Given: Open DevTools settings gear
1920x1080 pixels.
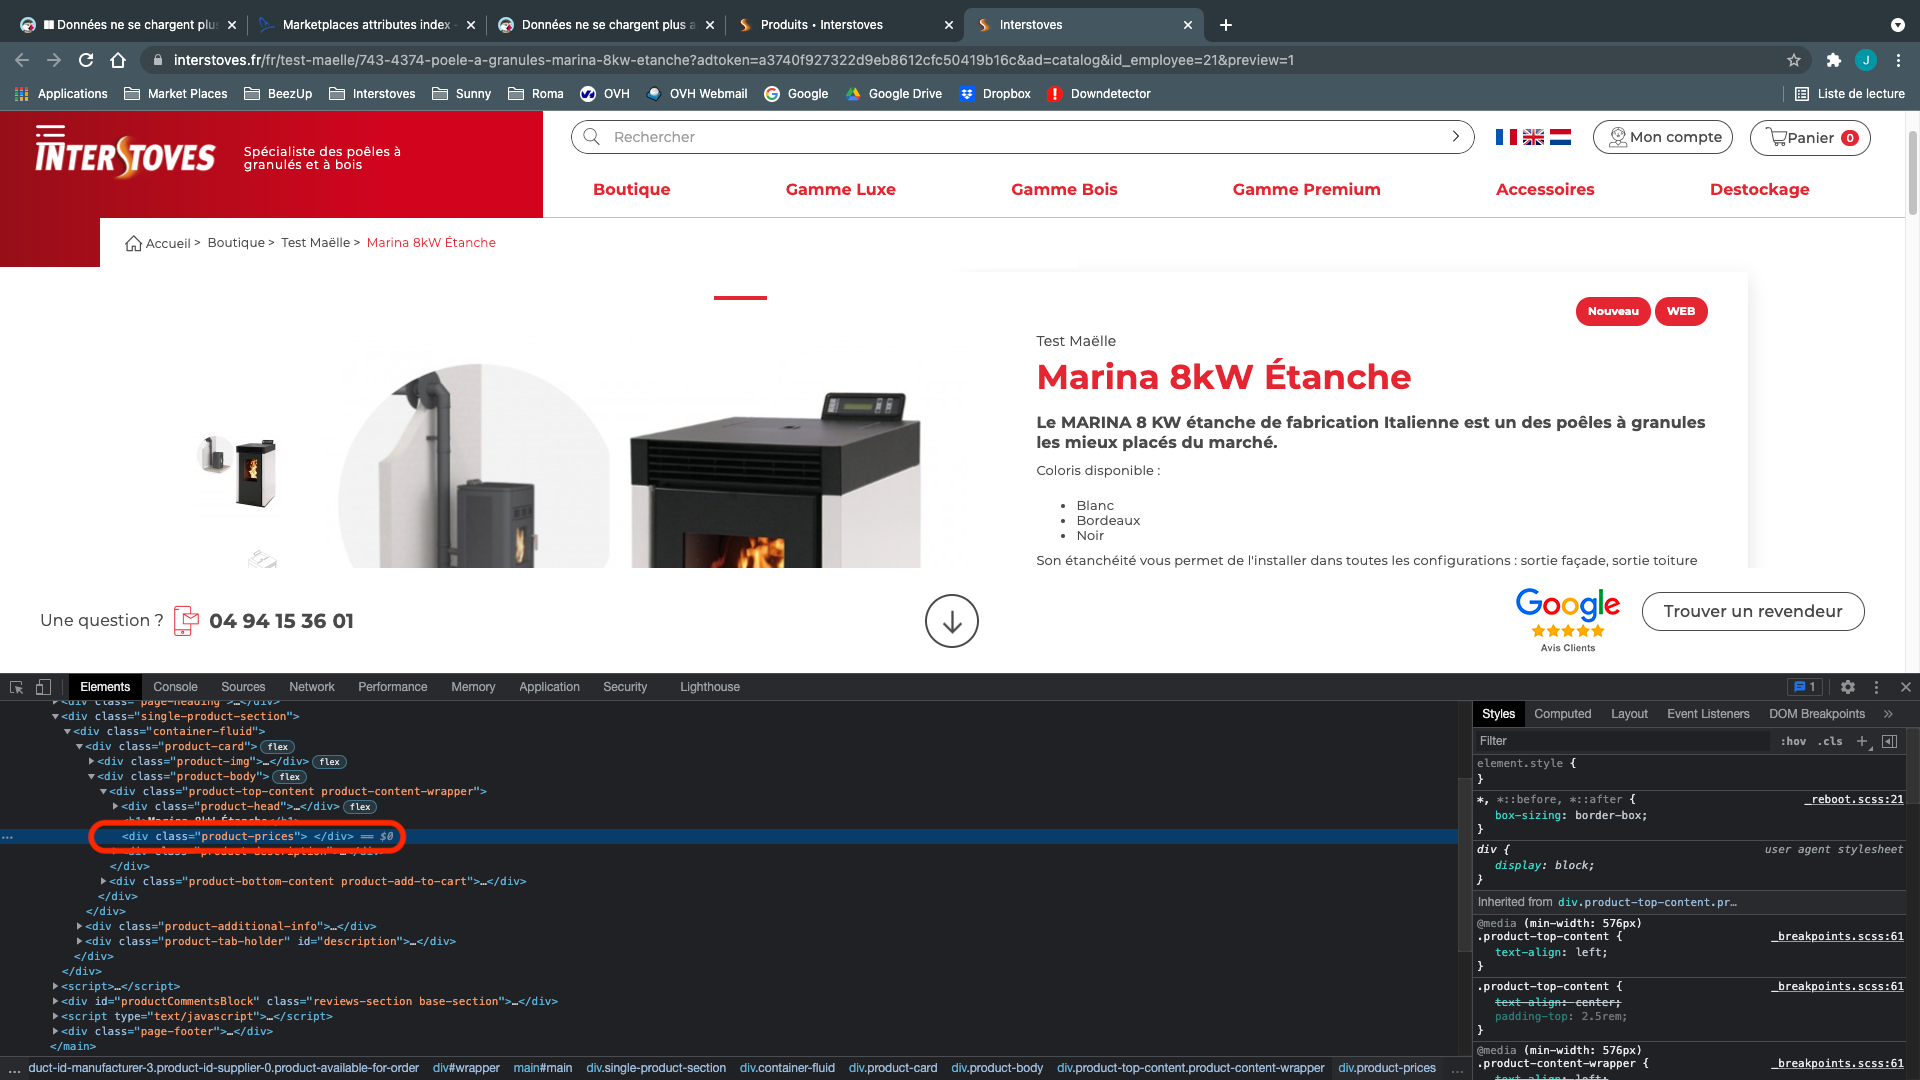Looking at the screenshot, I should coord(1848,687).
